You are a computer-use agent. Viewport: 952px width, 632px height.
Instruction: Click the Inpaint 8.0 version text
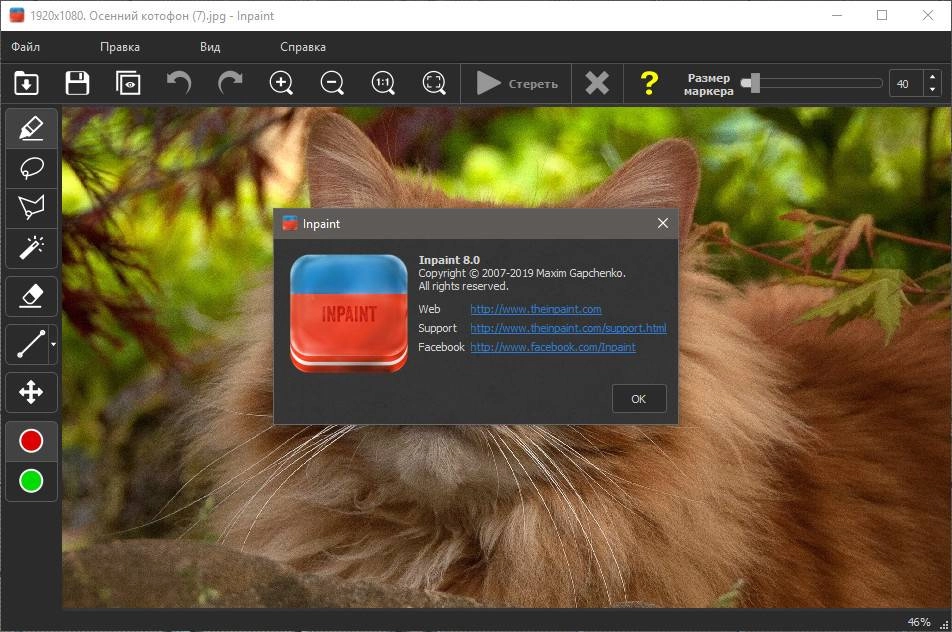449,260
